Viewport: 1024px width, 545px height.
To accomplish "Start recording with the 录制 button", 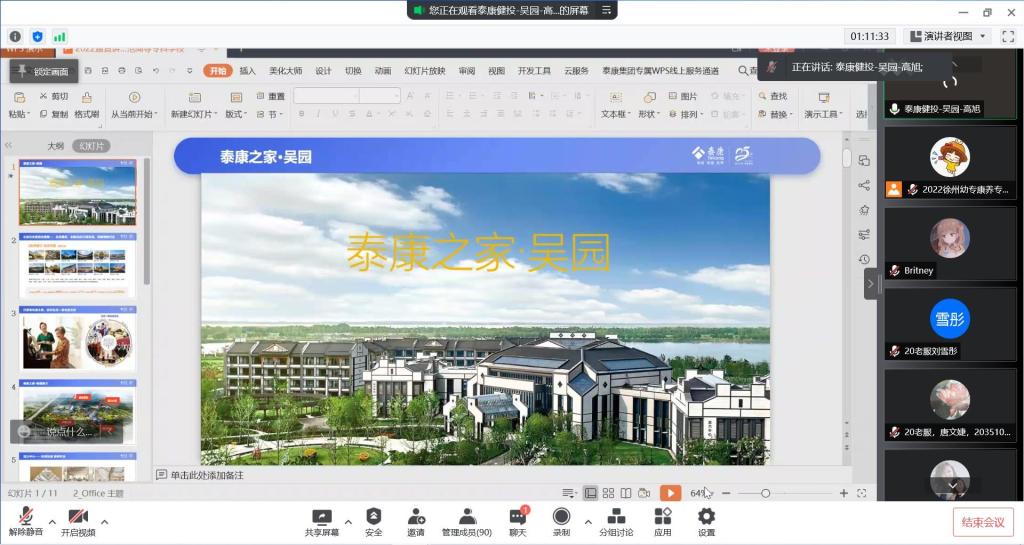I will 561,521.
